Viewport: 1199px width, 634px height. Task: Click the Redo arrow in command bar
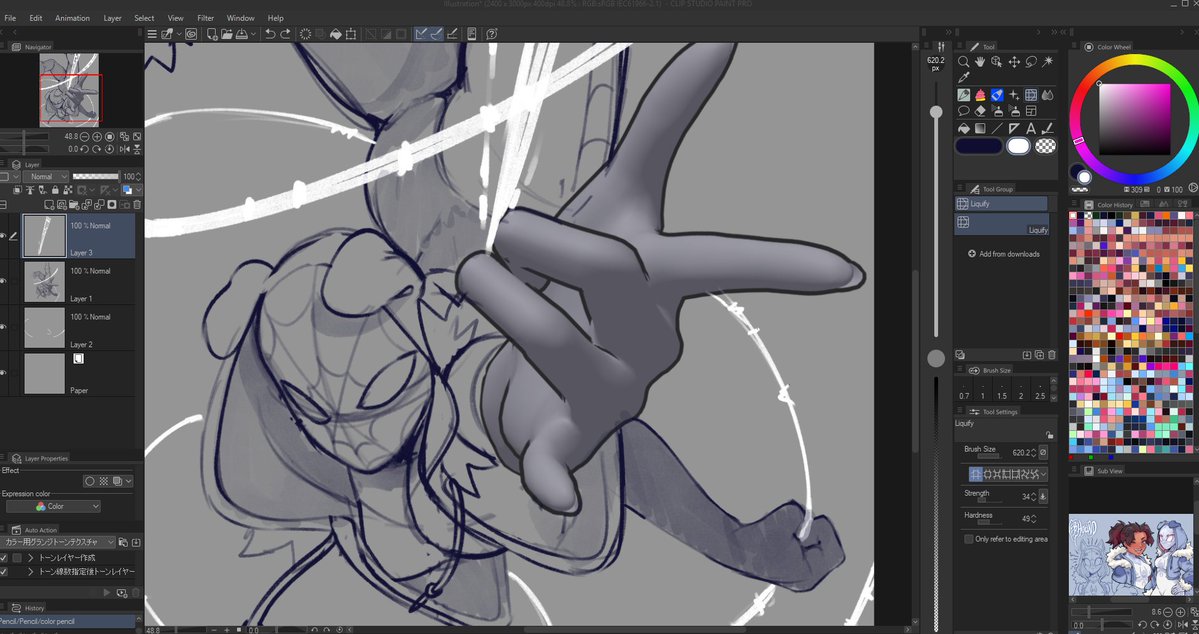pyautogui.click(x=285, y=34)
